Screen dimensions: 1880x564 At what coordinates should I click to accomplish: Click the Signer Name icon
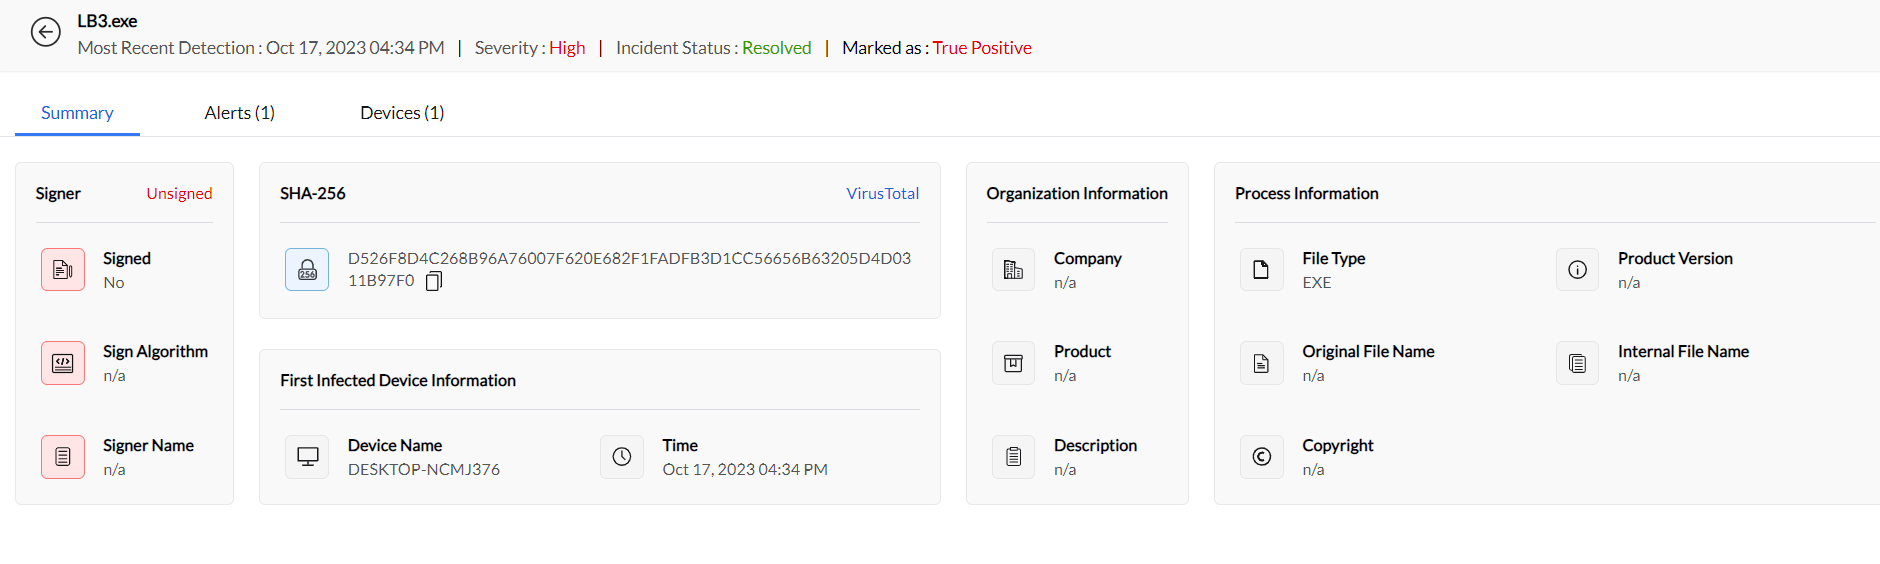click(63, 457)
